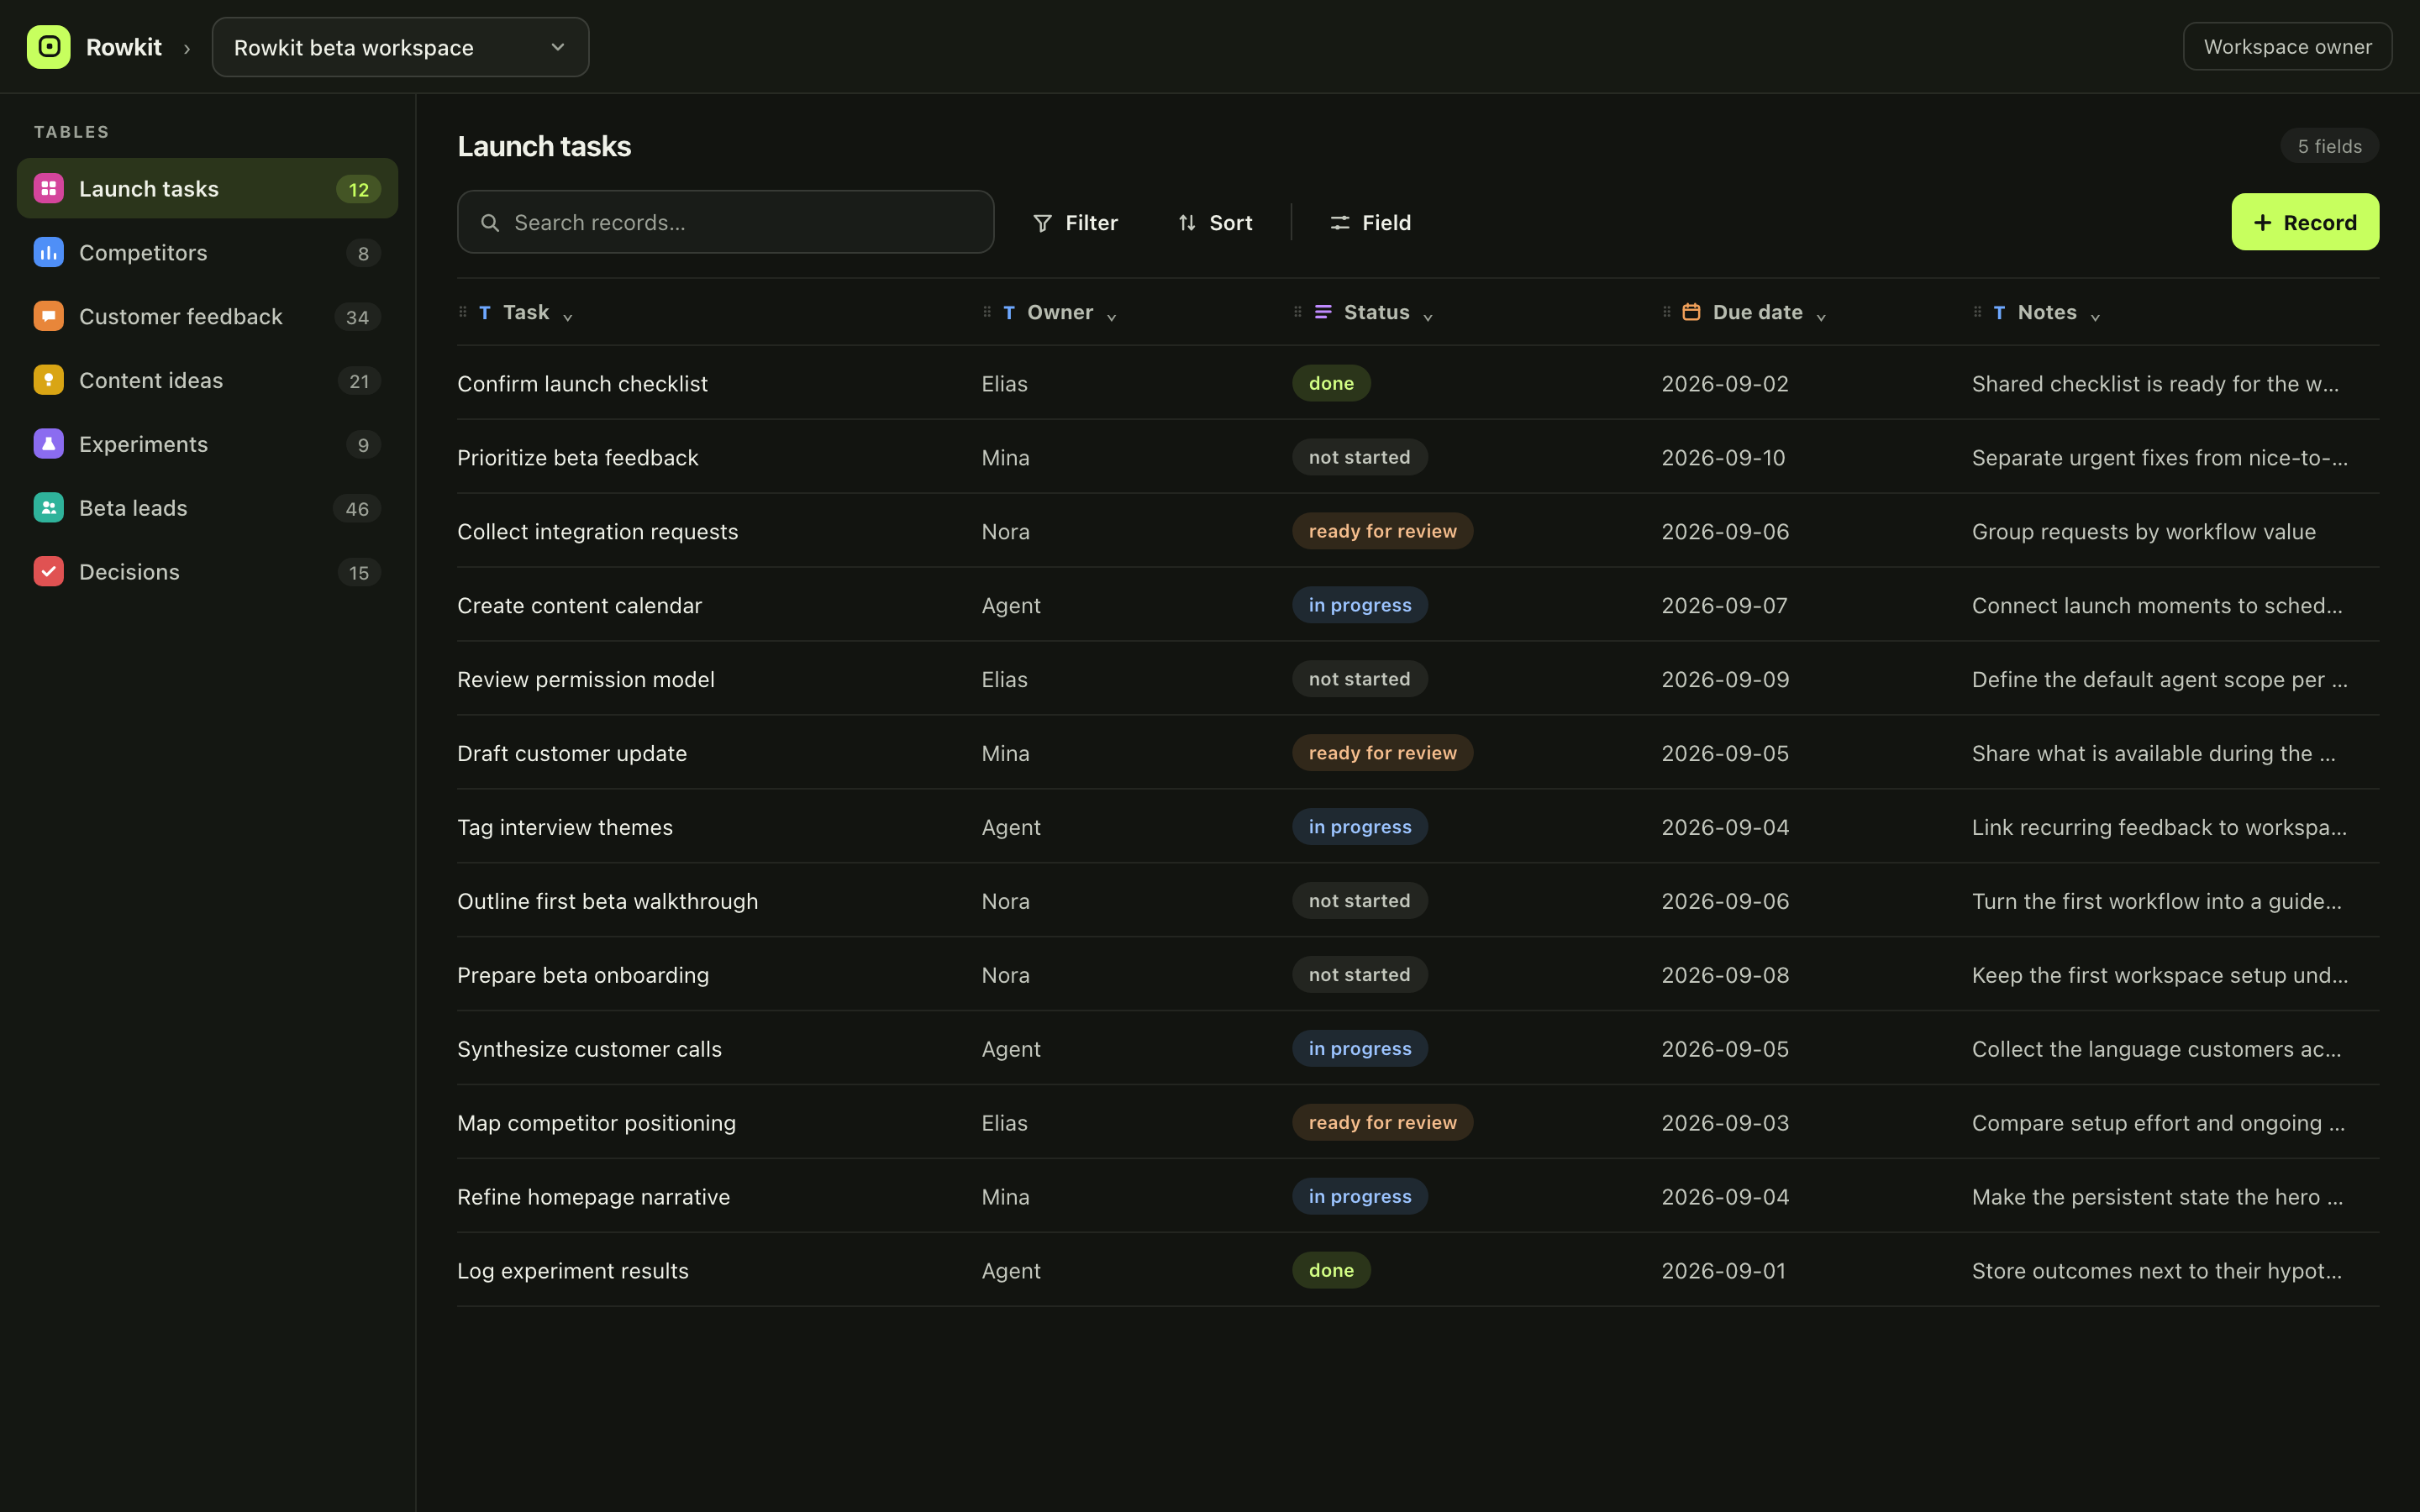Select the Review permission model task cell
2420x1512 pixels.
586,680
